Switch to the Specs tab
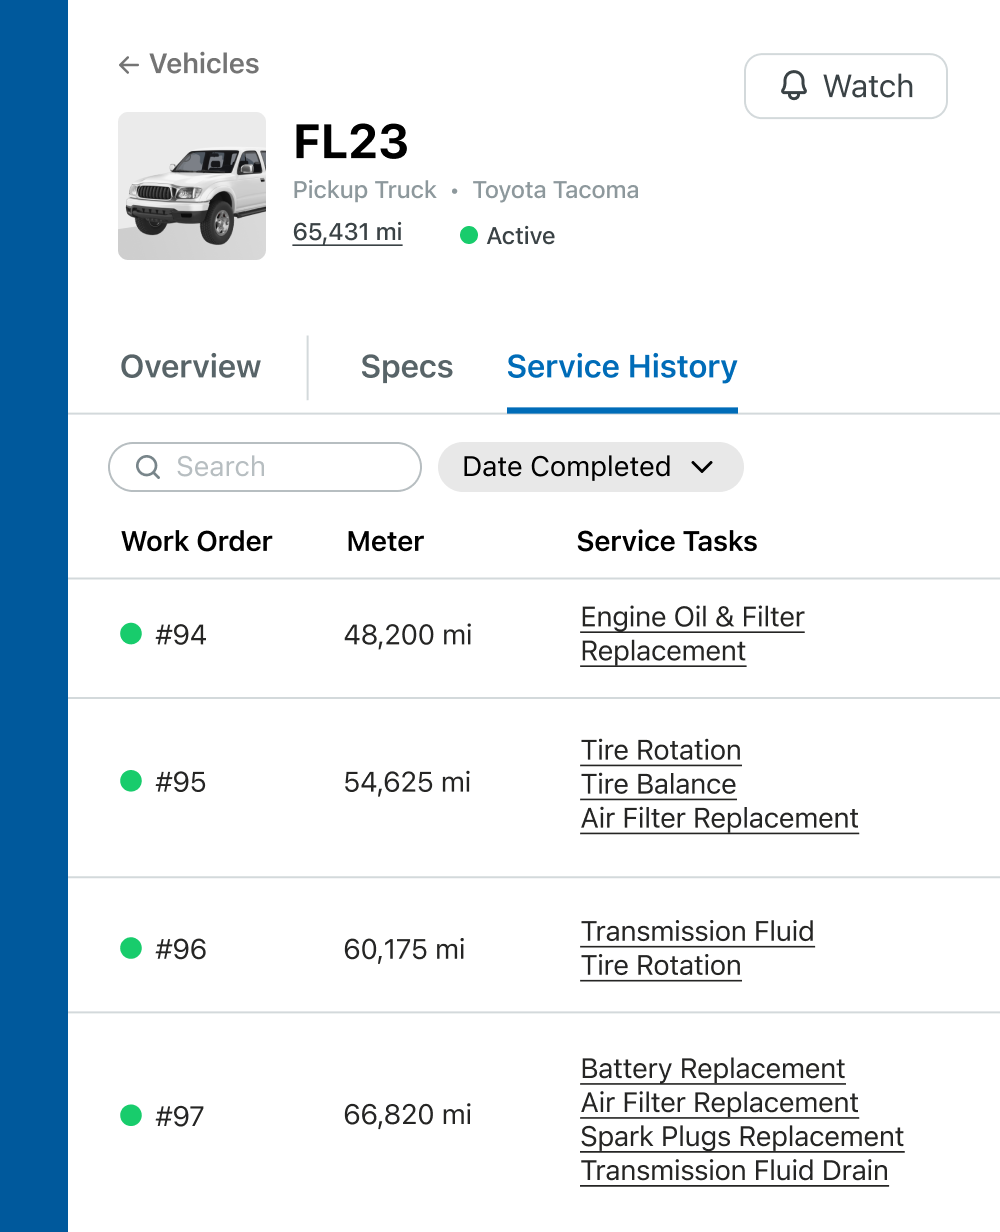Viewport: 1000px width, 1232px height. 407,367
